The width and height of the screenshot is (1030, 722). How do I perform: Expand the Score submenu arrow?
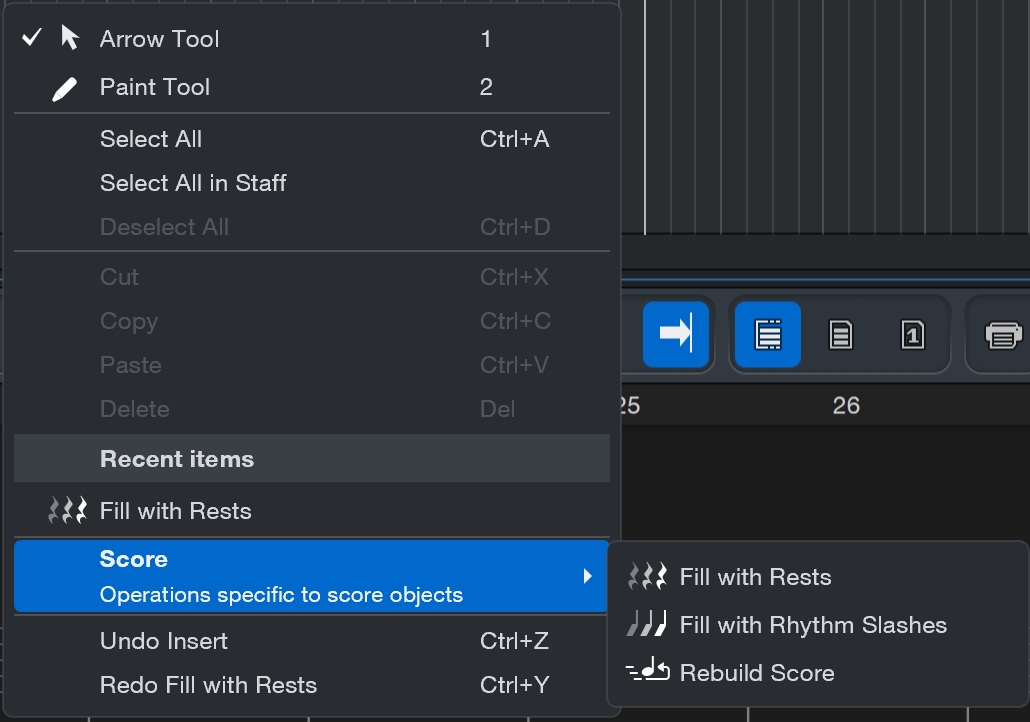pos(587,576)
